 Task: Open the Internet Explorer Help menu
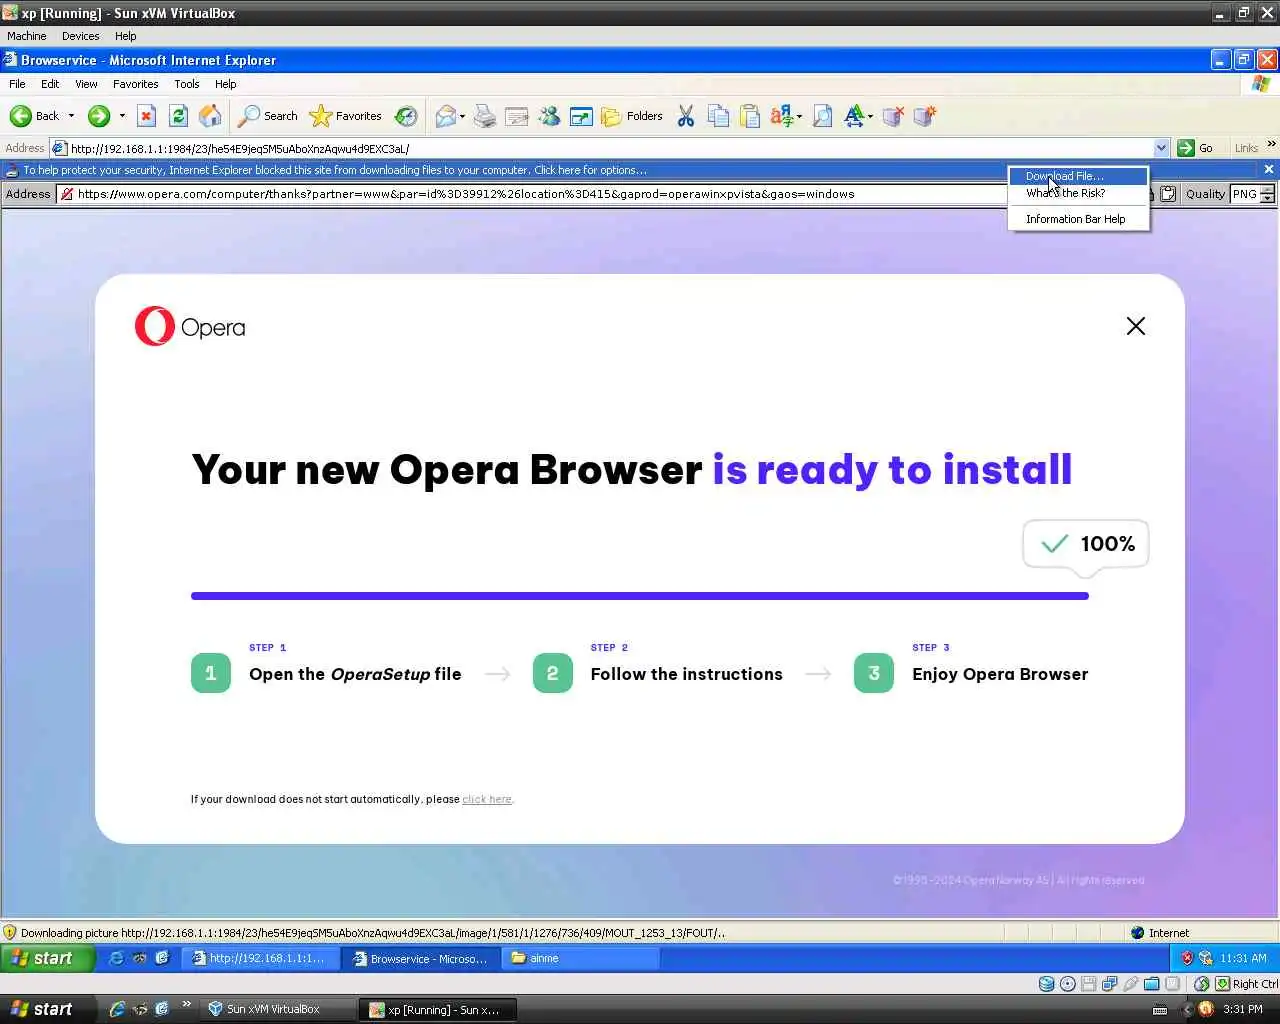pos(225,84)
